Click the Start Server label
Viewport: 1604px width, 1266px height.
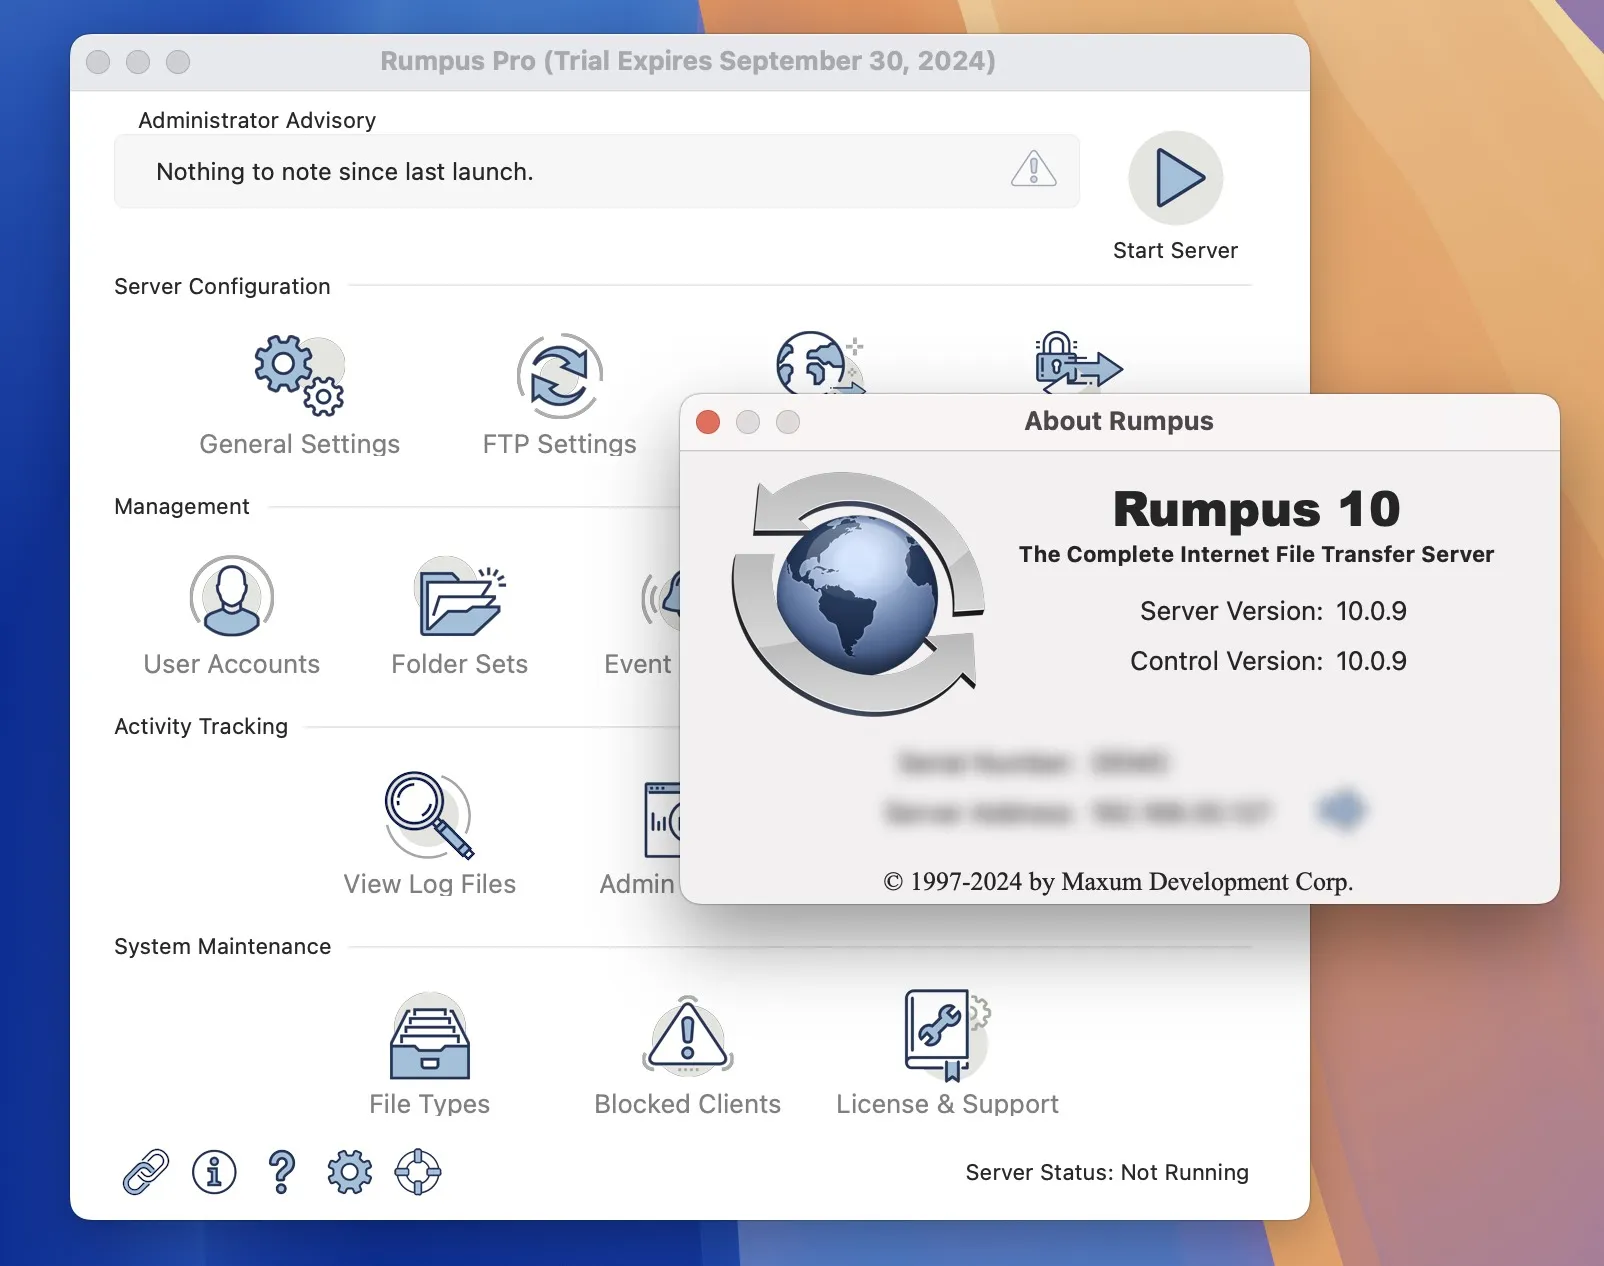coord(1176,251)
